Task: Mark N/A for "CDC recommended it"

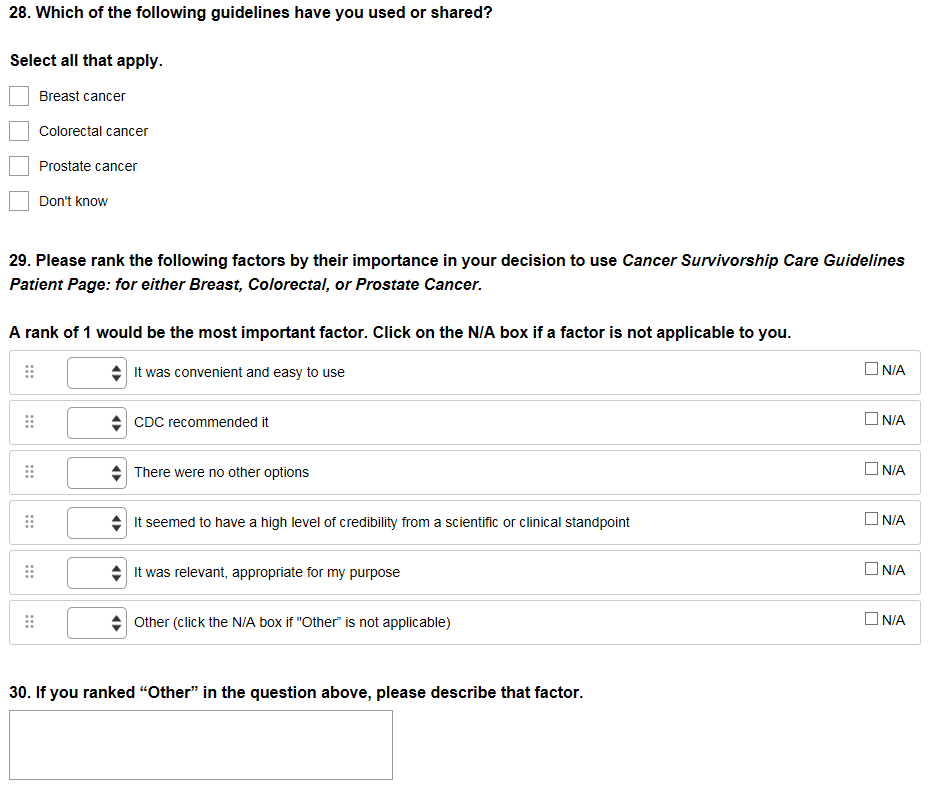Action: coord(872,419)
